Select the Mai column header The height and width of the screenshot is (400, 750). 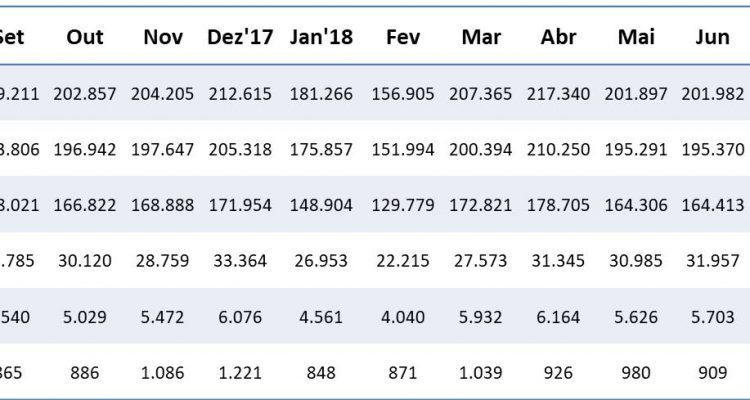635,37
